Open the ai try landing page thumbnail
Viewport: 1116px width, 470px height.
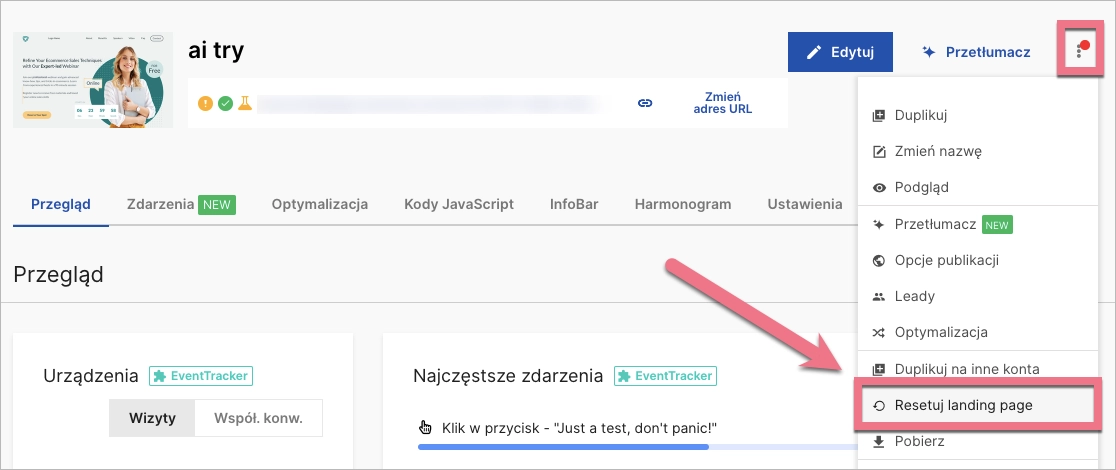[93, 80]
